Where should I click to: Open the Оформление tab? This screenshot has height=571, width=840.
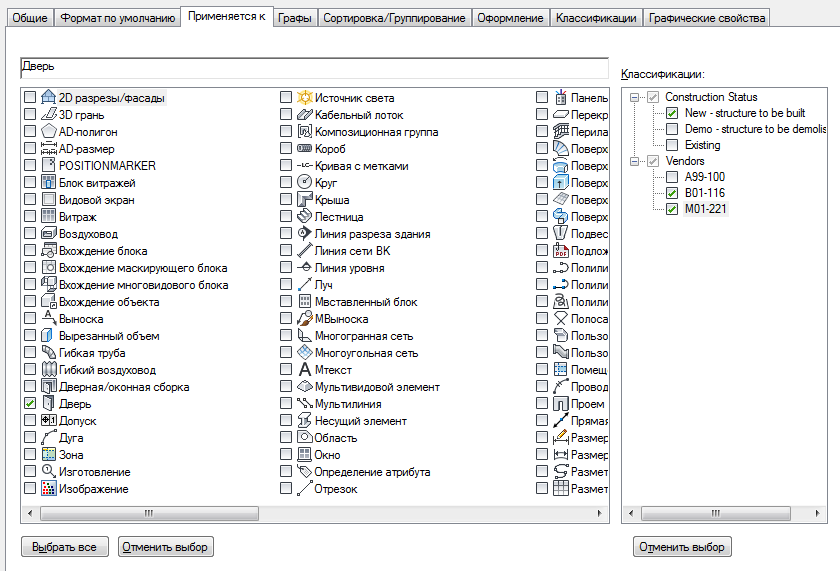510,18
